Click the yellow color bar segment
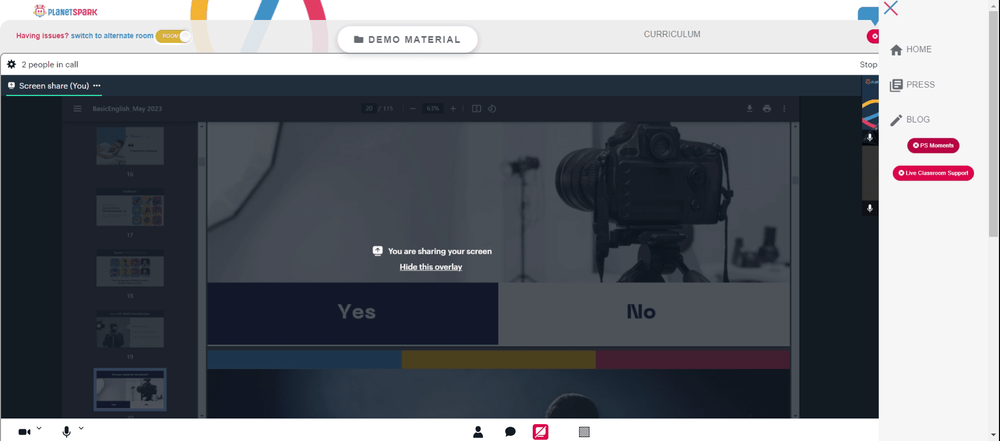The width and height of the screenshot is (1000, 441). [499, 359]
